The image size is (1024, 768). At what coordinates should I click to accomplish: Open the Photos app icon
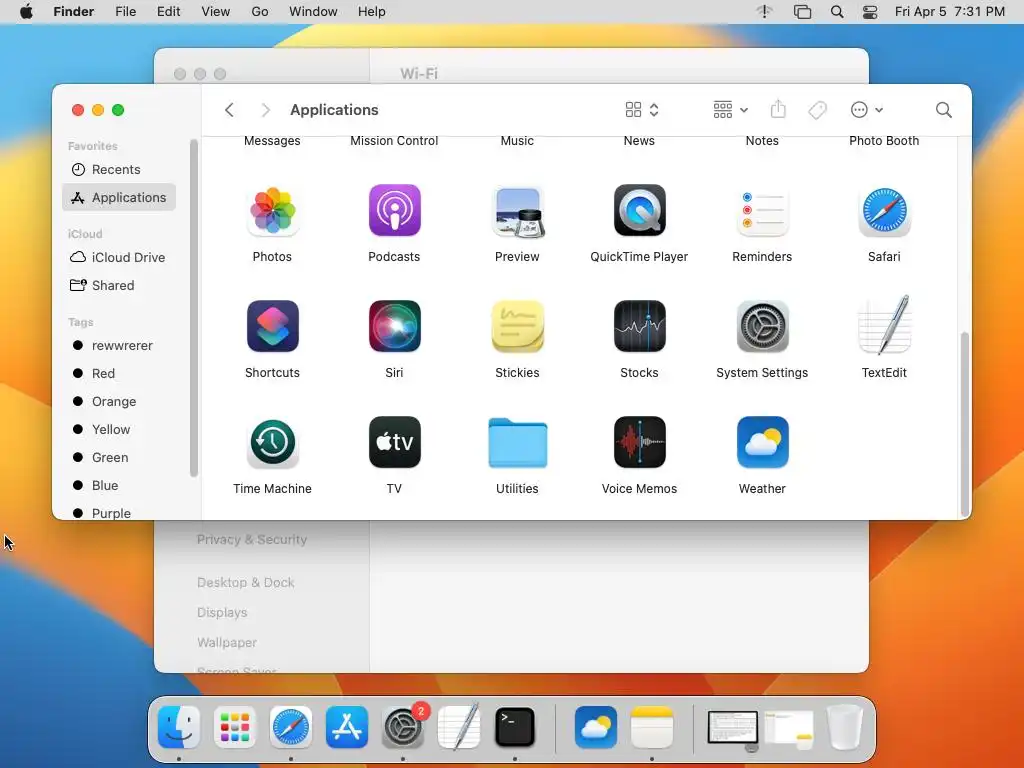point(272,210)
